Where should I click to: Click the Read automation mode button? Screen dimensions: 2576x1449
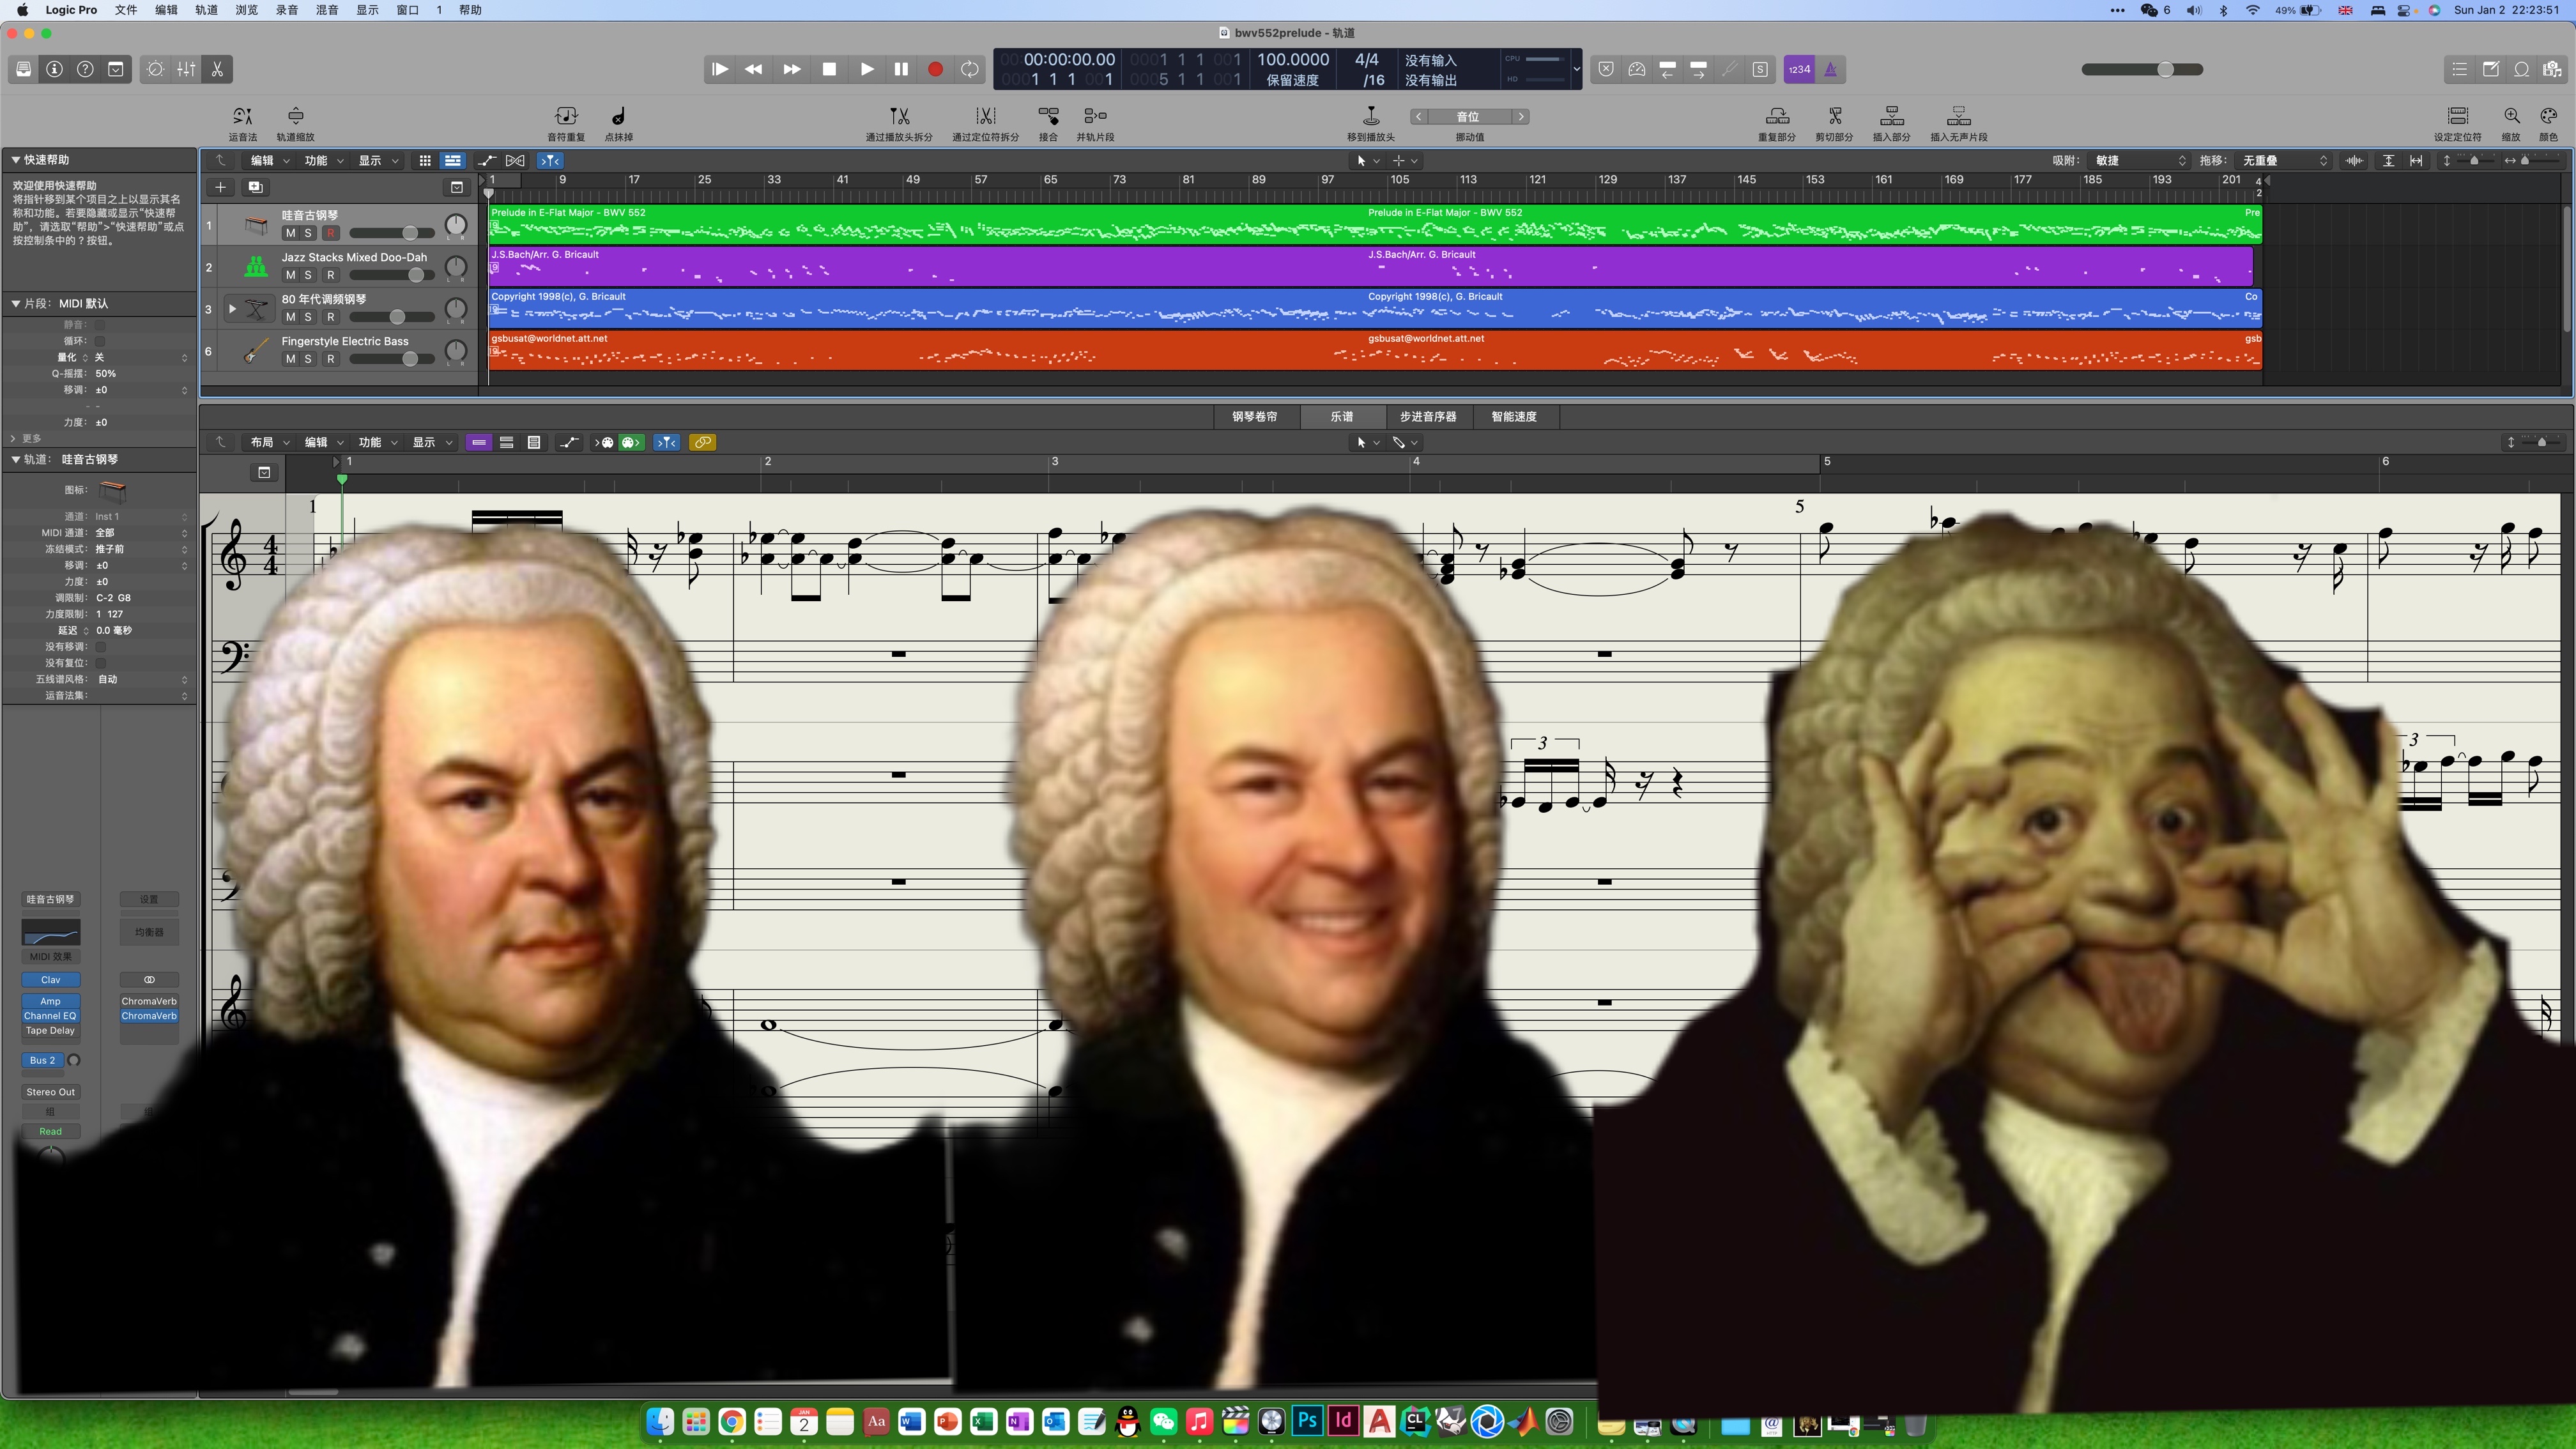coord(50,1131)
